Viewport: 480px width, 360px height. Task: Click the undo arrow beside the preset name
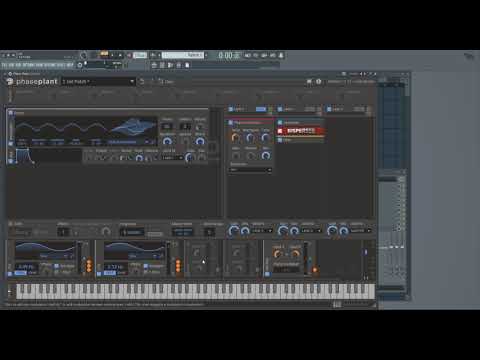142,82
